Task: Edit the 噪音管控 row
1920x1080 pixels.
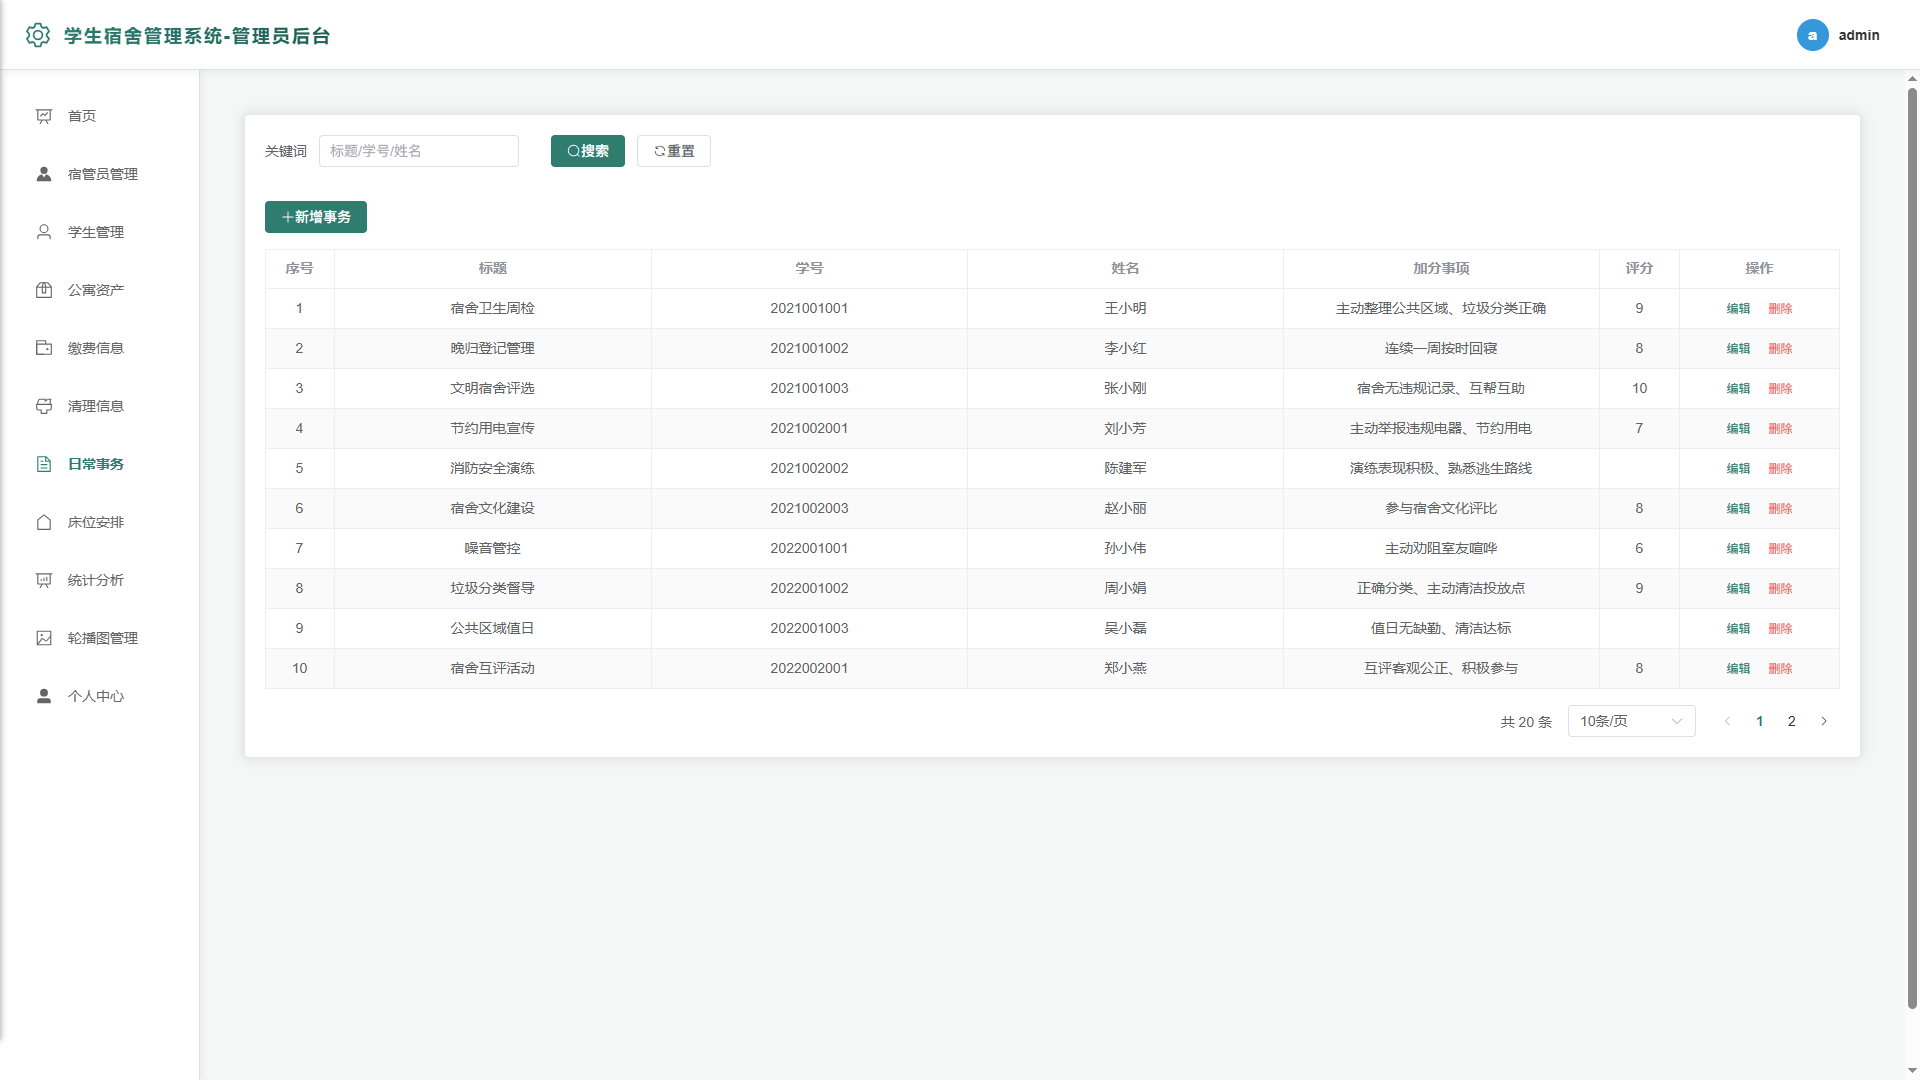Action: tap(1738, 549)
